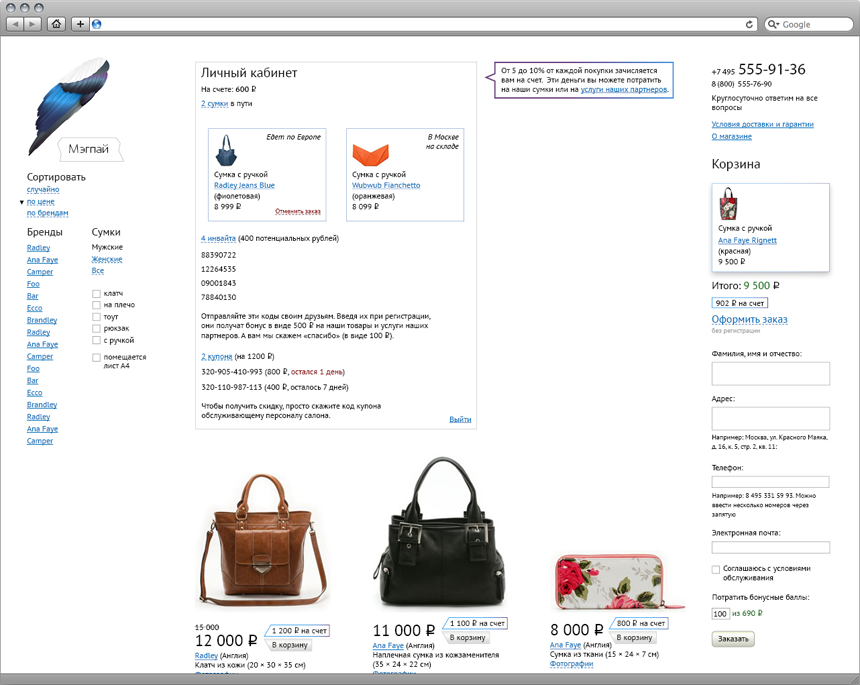Click the orange Wubwub Fianchetto bag image

pyautogui.click(x=370, y=155)
